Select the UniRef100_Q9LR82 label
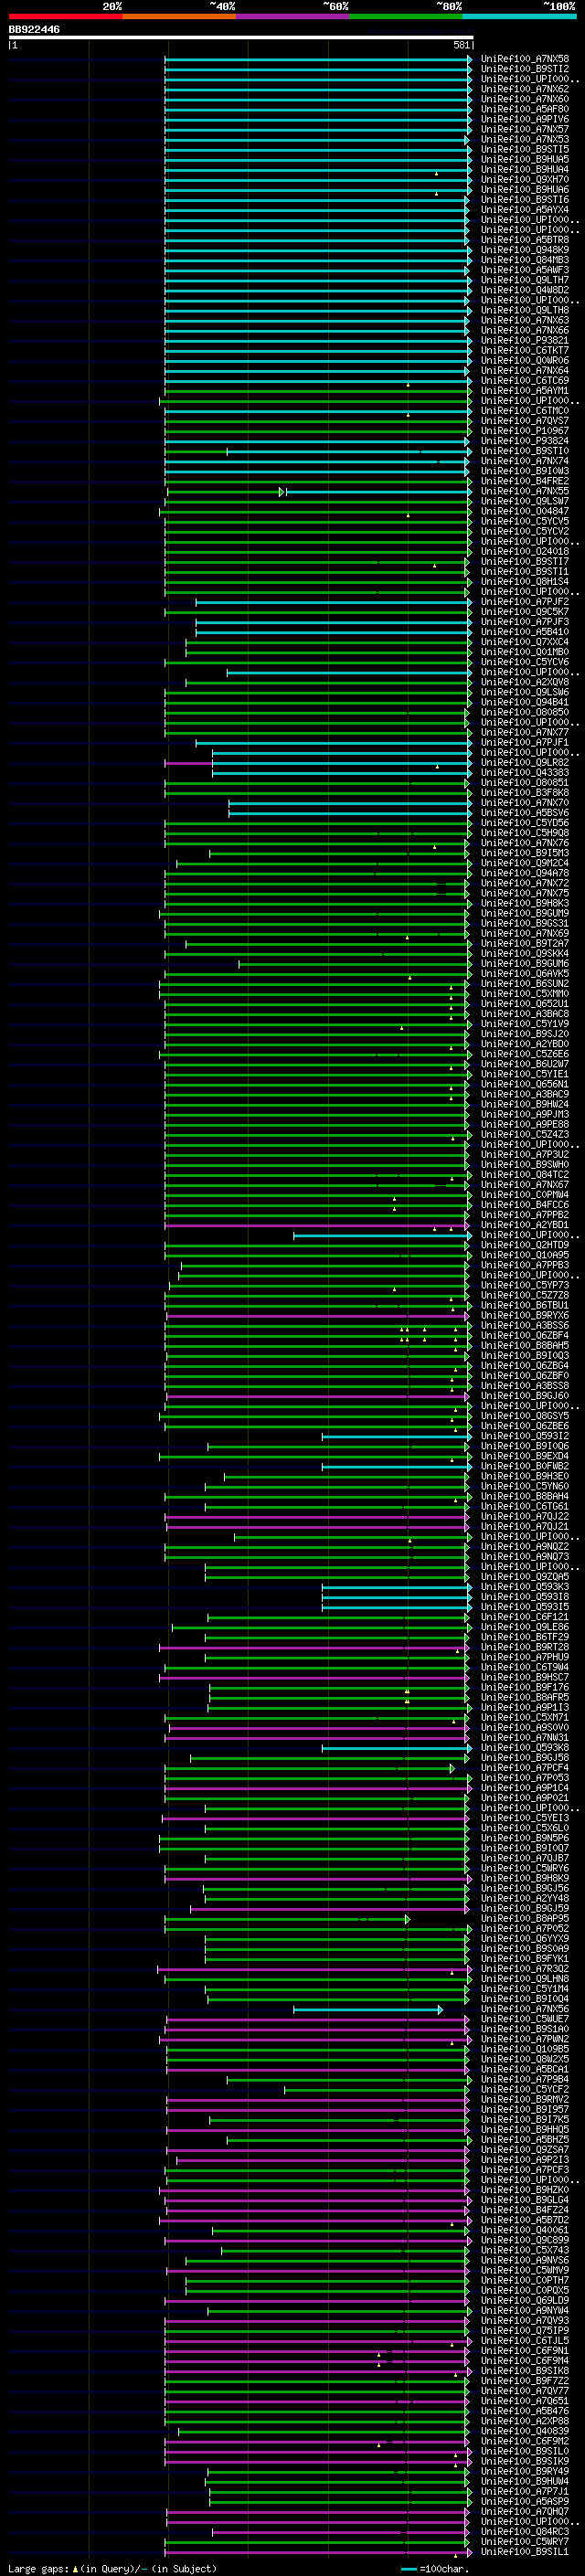Viewport: 585px width, 2576px height. (x=525, y=762)
